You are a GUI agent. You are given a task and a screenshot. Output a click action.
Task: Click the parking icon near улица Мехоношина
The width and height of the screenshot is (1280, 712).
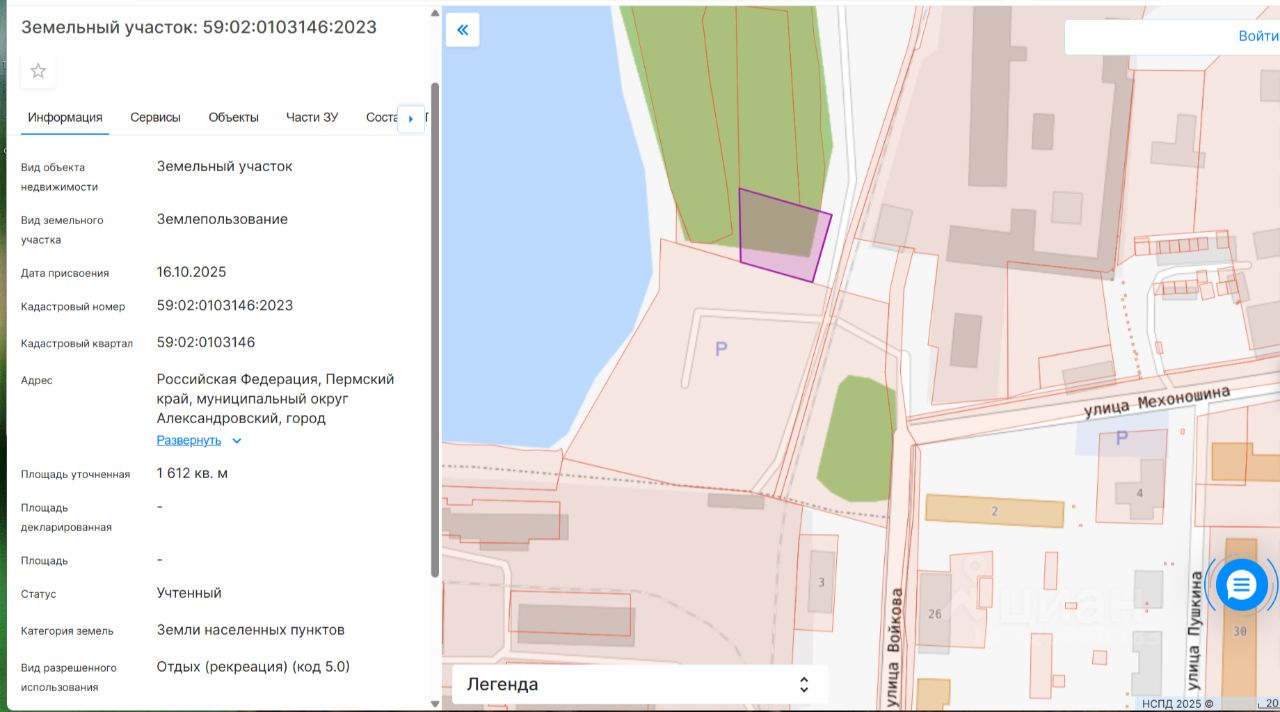[1121, 439]
